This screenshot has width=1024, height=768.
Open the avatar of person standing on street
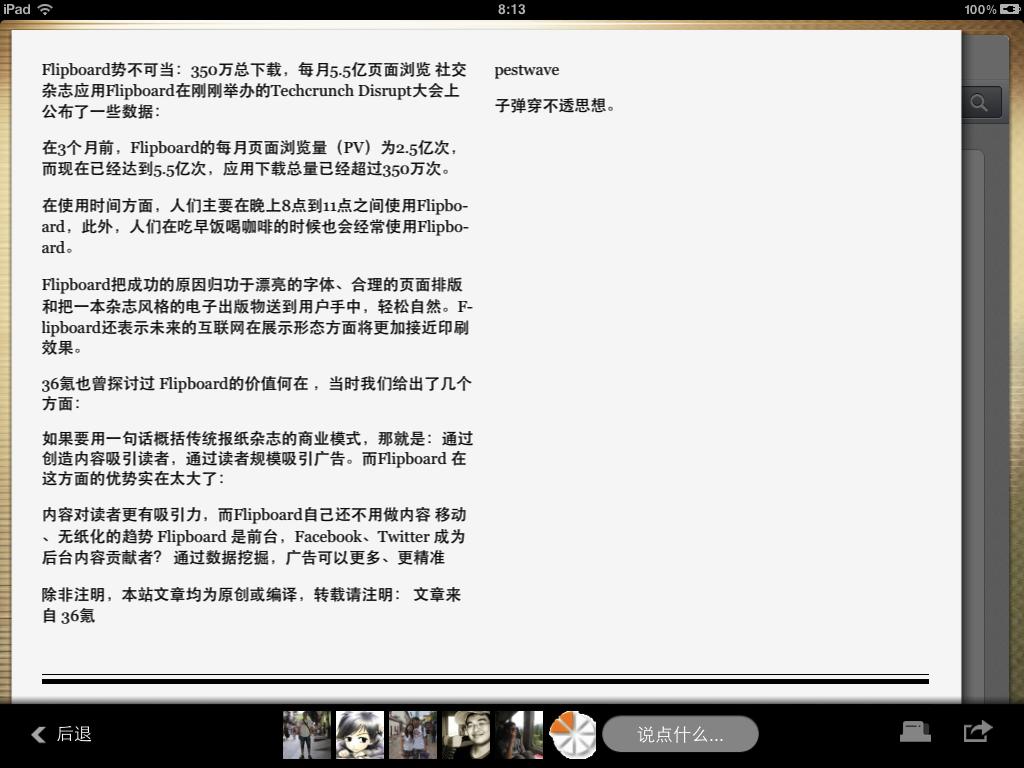pyautogui.click(x=307, y=735)
